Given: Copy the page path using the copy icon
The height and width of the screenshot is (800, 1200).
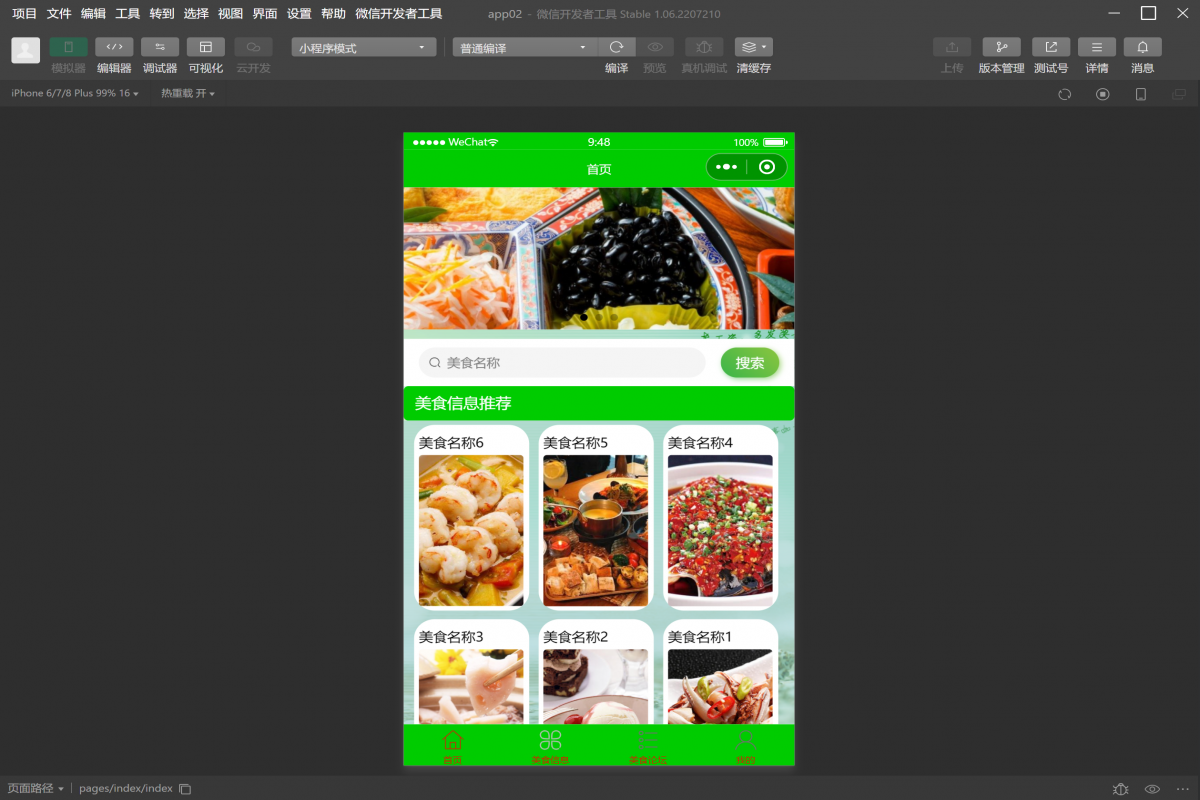Looking at the screenshot, I should point(185,789).
